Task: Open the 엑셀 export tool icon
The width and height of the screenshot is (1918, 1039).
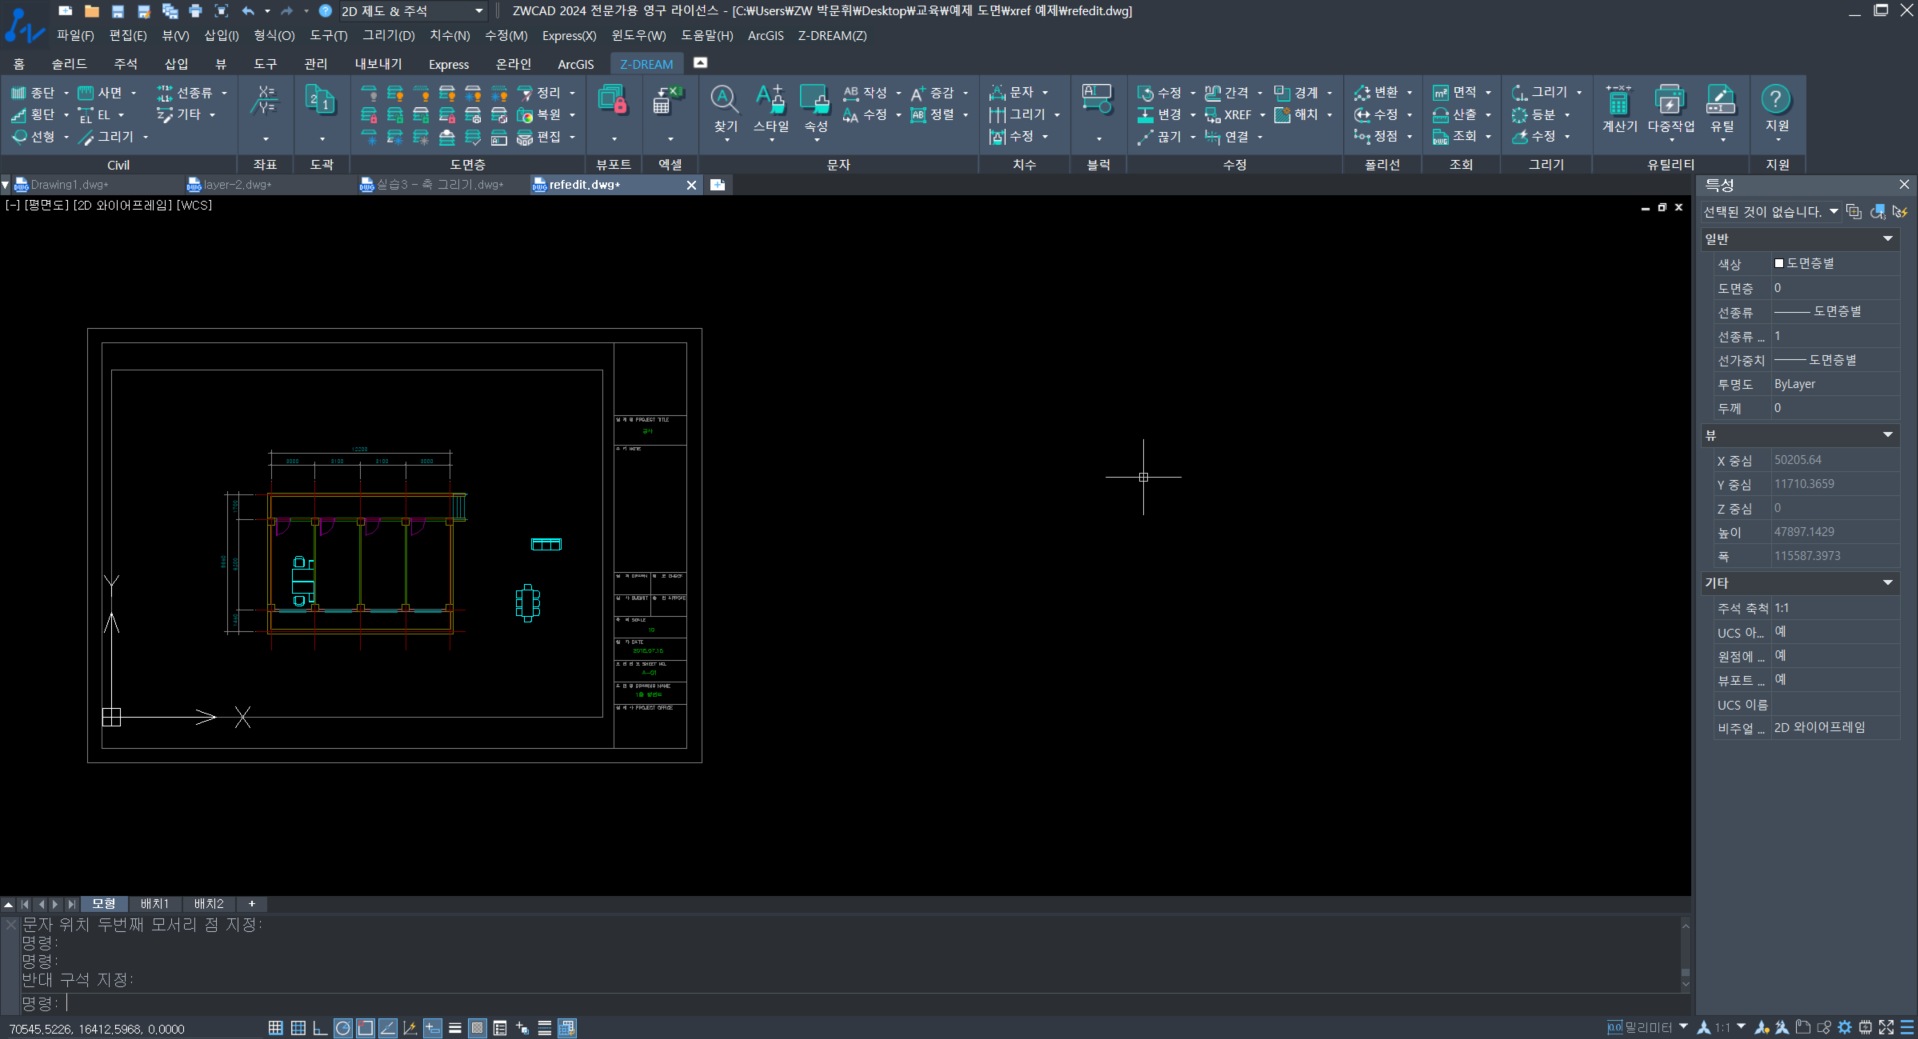Action: (667, 100)
